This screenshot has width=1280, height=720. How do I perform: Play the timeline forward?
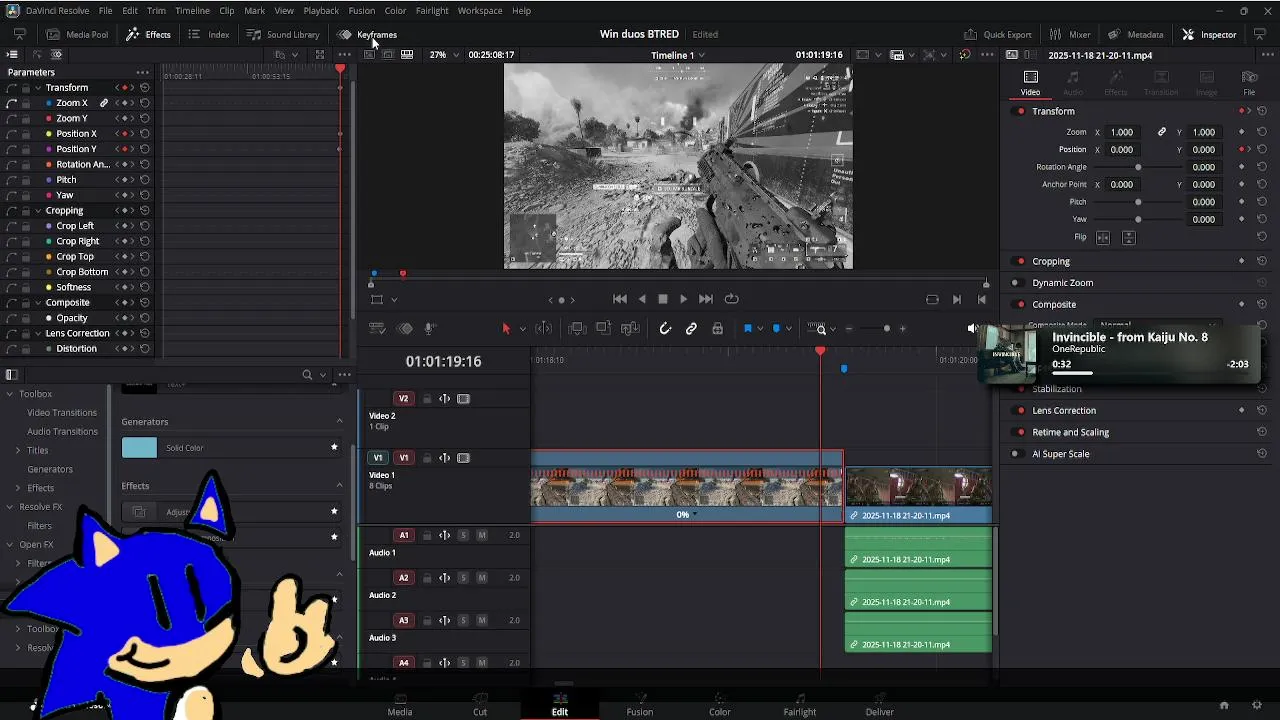pos(684,299)
